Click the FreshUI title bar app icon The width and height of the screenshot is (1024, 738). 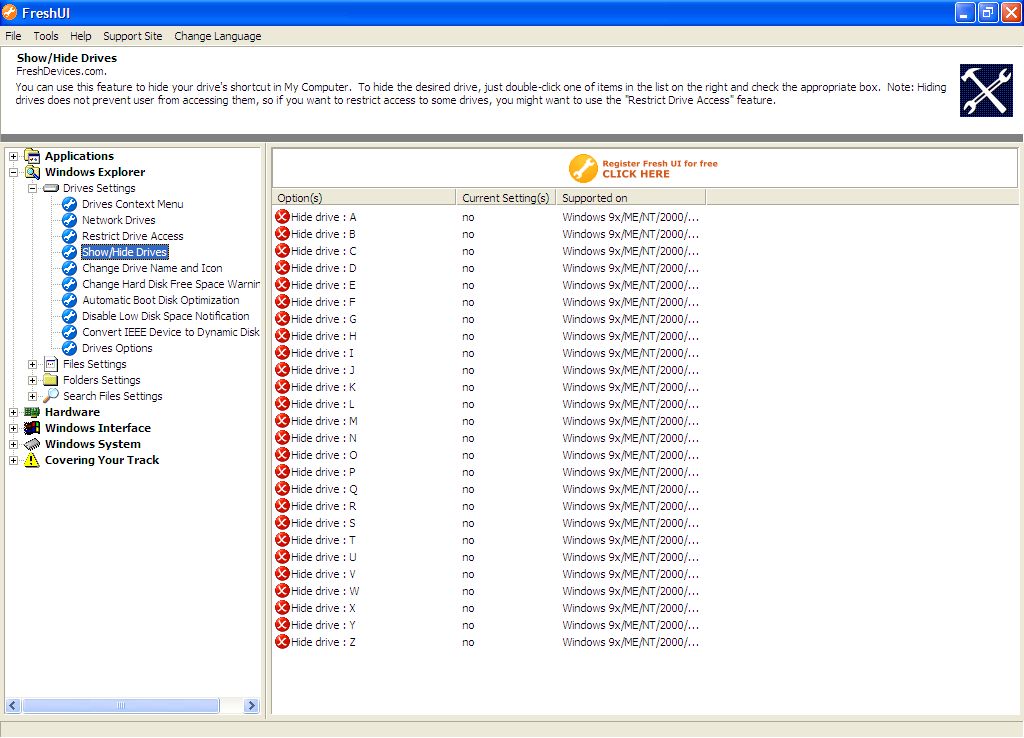tap(10, 12)
